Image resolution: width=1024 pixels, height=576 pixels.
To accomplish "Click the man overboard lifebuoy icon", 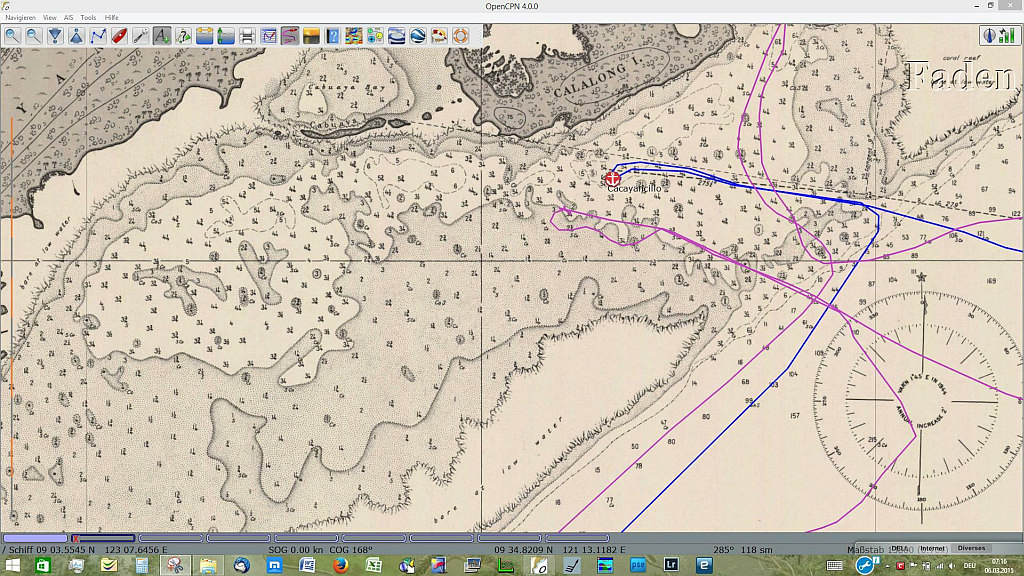I will (x=461, y=36).
